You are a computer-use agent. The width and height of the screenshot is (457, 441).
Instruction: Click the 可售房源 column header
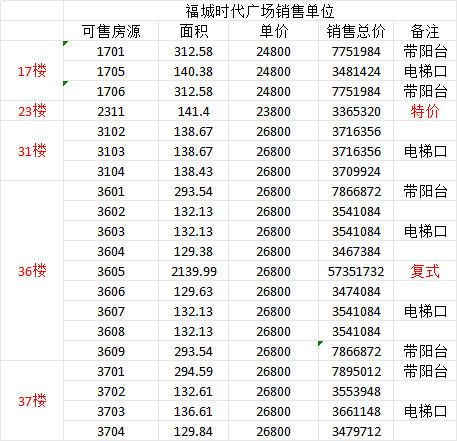pos(111,31)
